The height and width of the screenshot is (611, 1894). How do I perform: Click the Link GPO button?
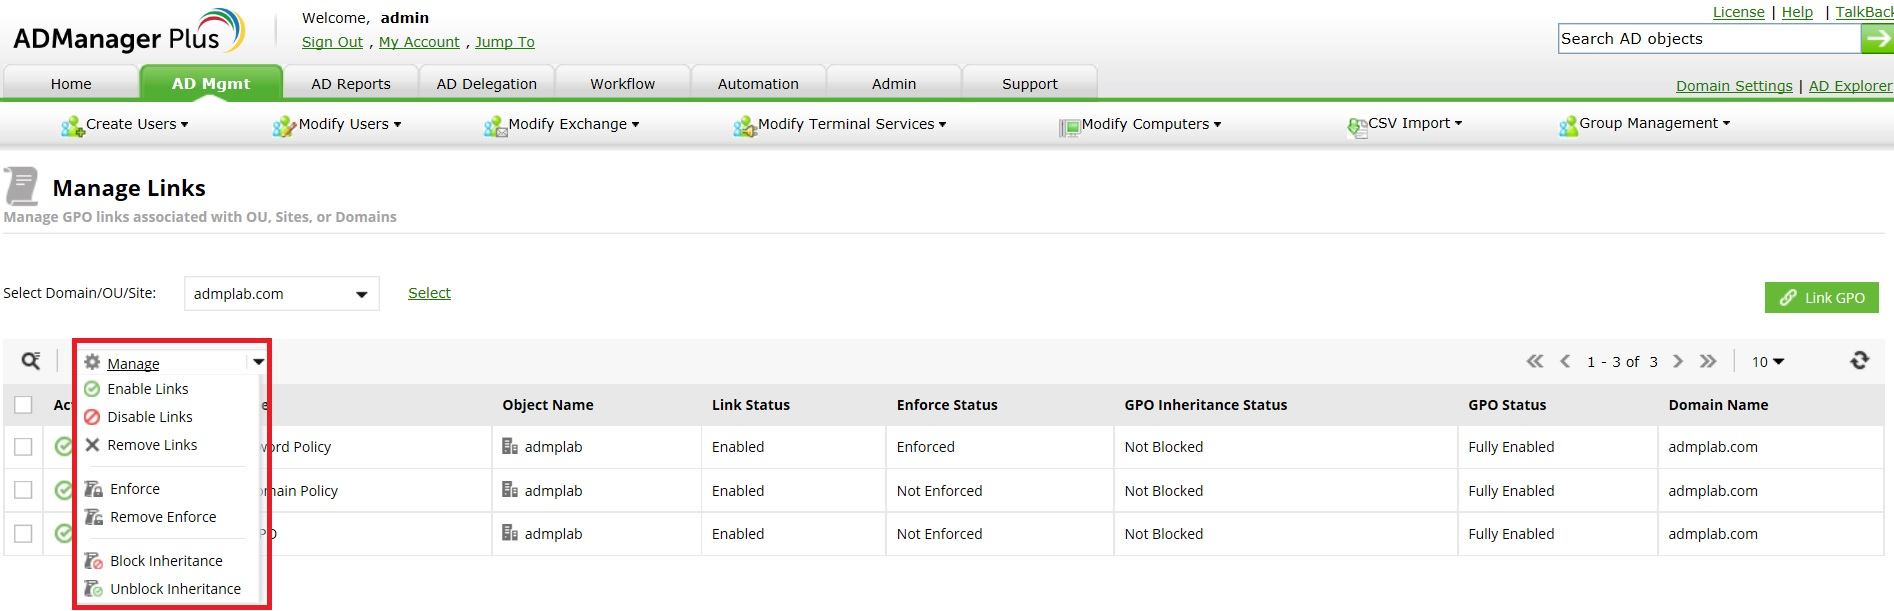pyautogui.click(x=1821, y=298)
